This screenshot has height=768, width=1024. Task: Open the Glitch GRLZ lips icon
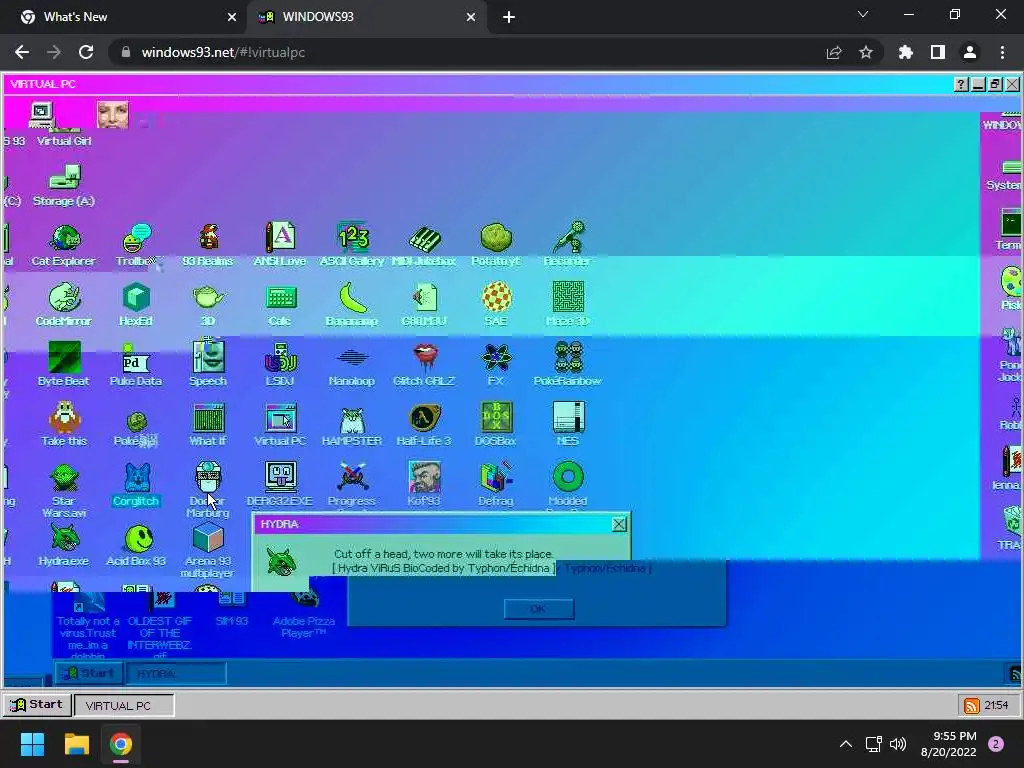[x=424, y=364]
